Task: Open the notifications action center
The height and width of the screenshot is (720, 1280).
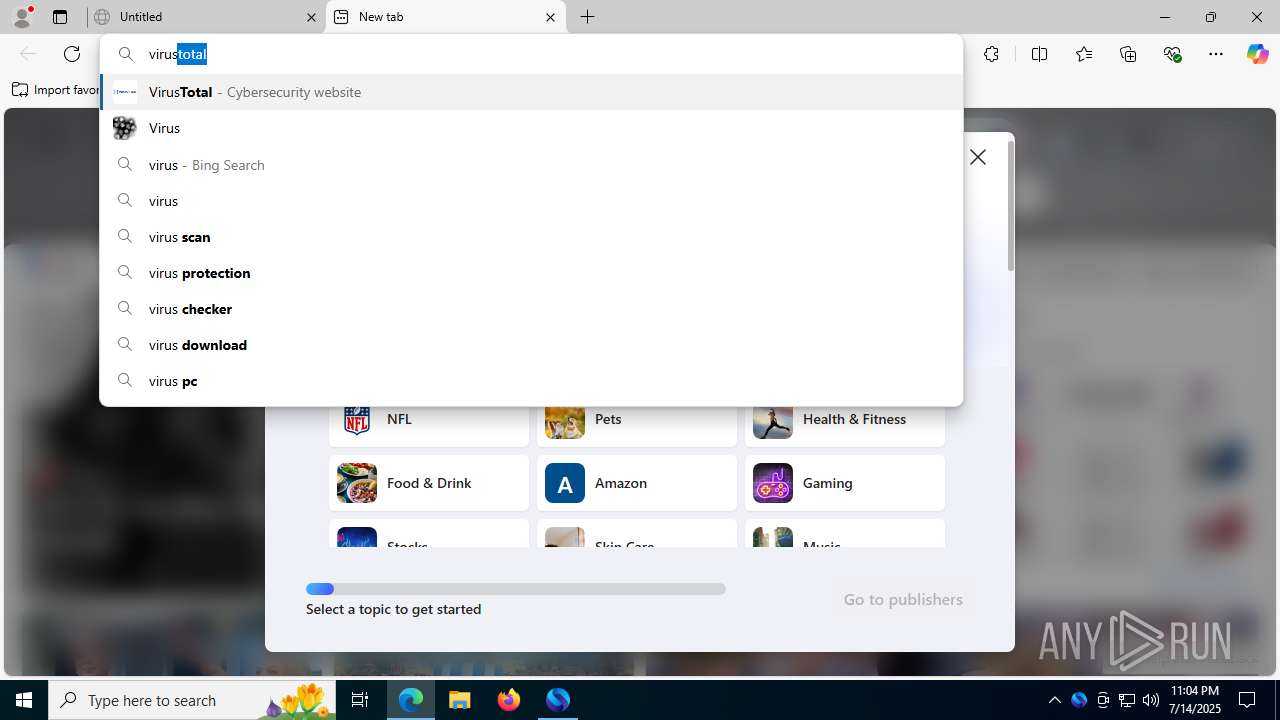Action: coord(1247,700)
